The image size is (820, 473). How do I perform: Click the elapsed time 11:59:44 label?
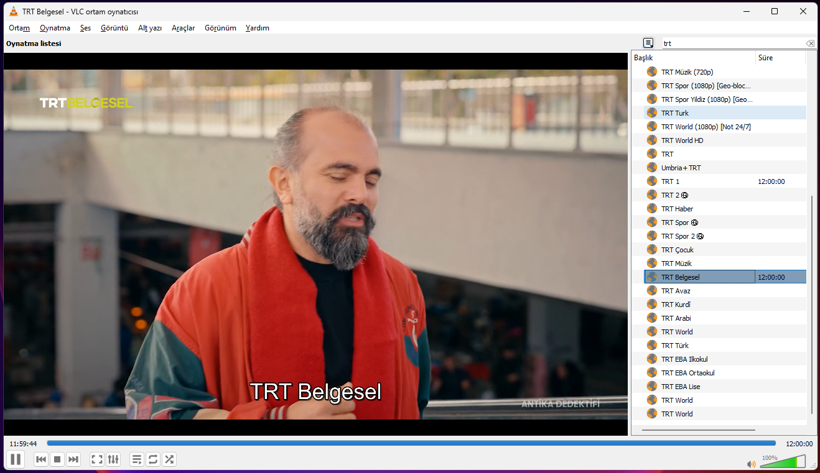click(x=23, y=444)
